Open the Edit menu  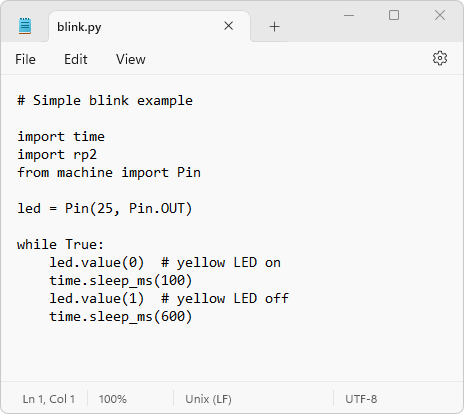76,59
